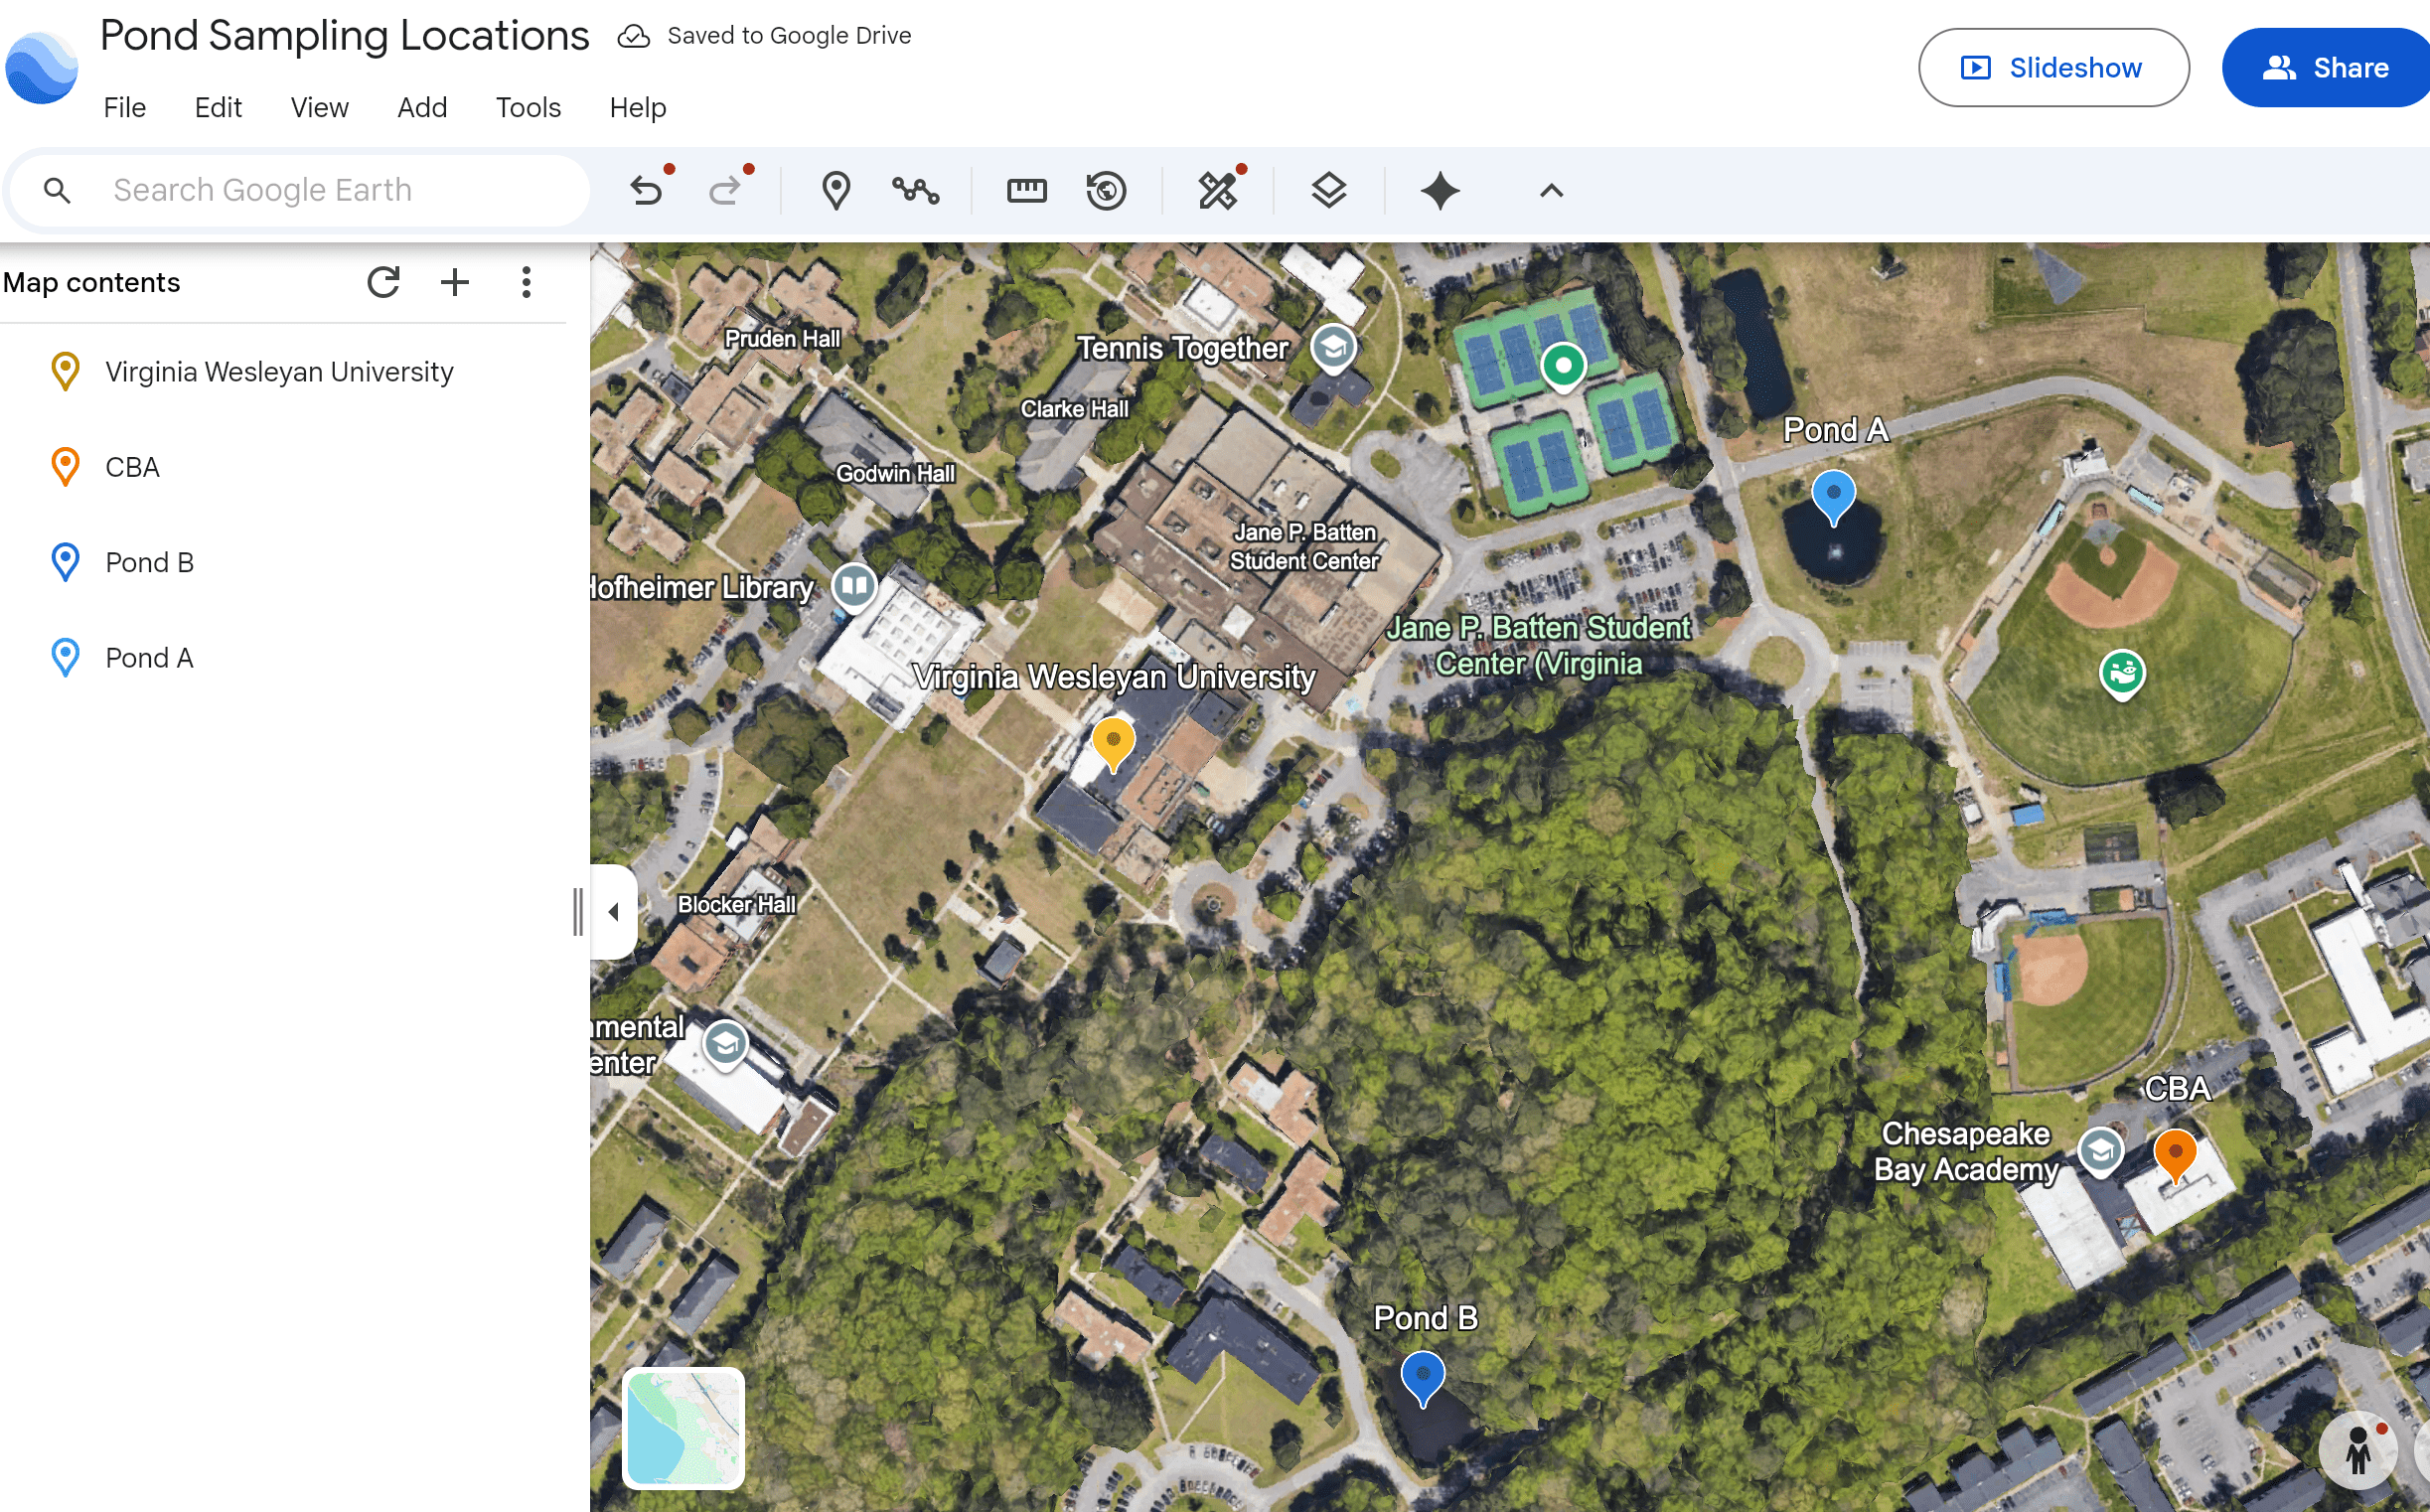2430x1512 pixels.
Task: Select the Draw path or polygon tool
Action: pos(915,190)
